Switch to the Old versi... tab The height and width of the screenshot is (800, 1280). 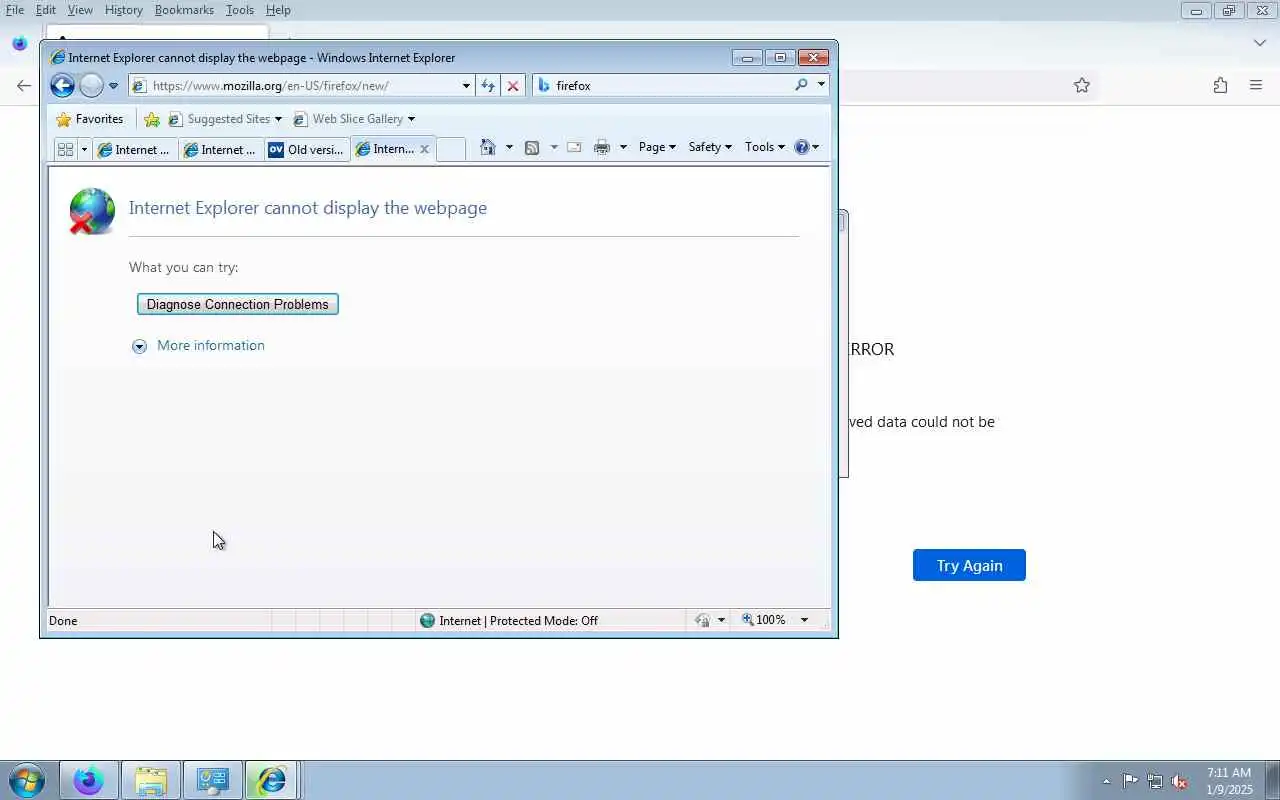(307, 149)
